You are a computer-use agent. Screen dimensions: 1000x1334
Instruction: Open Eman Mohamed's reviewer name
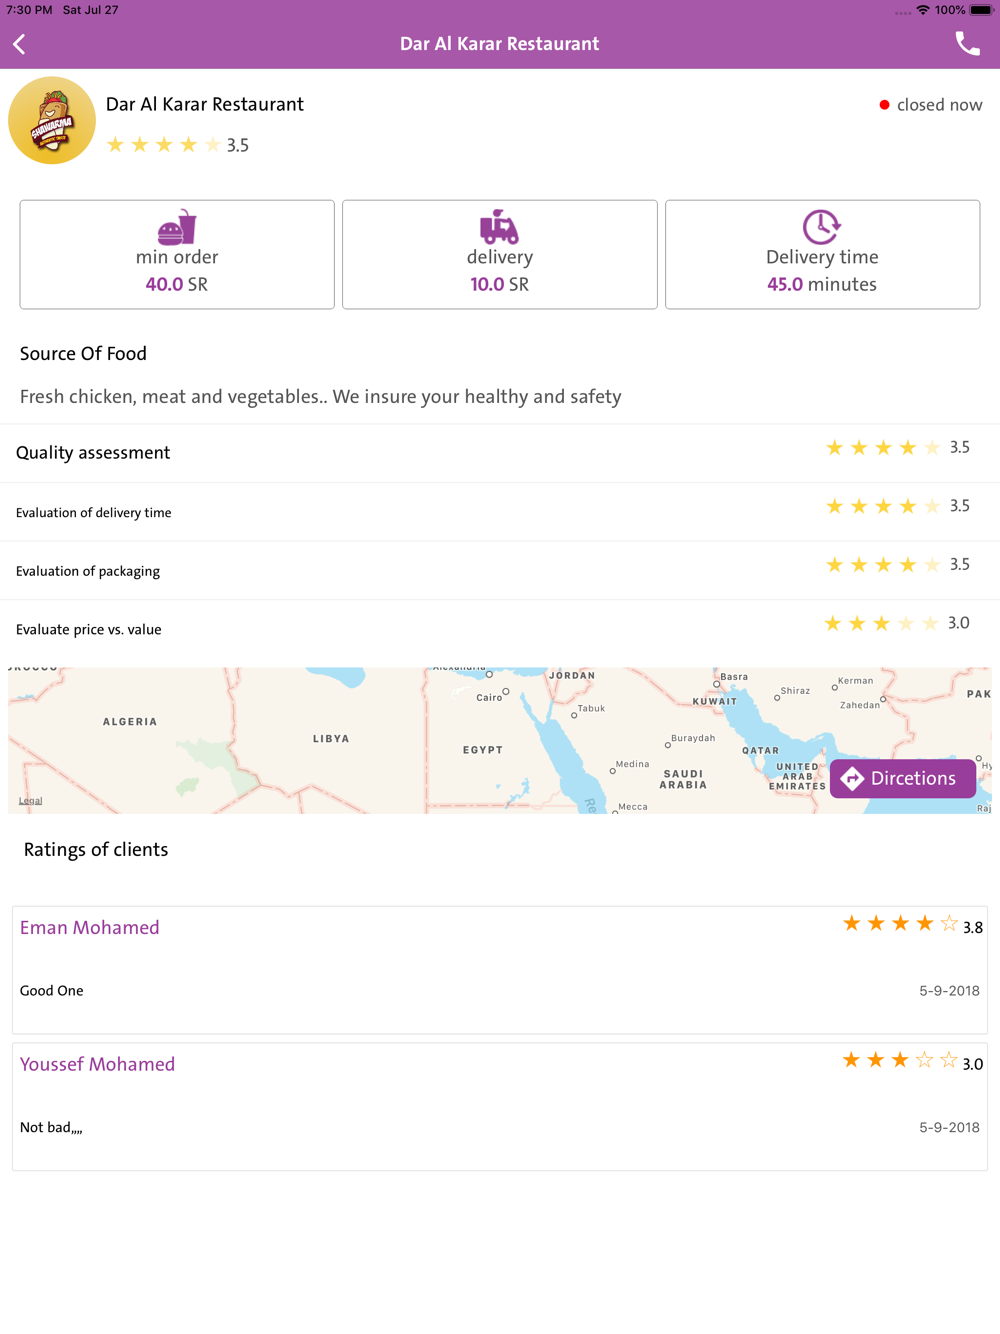90,927
